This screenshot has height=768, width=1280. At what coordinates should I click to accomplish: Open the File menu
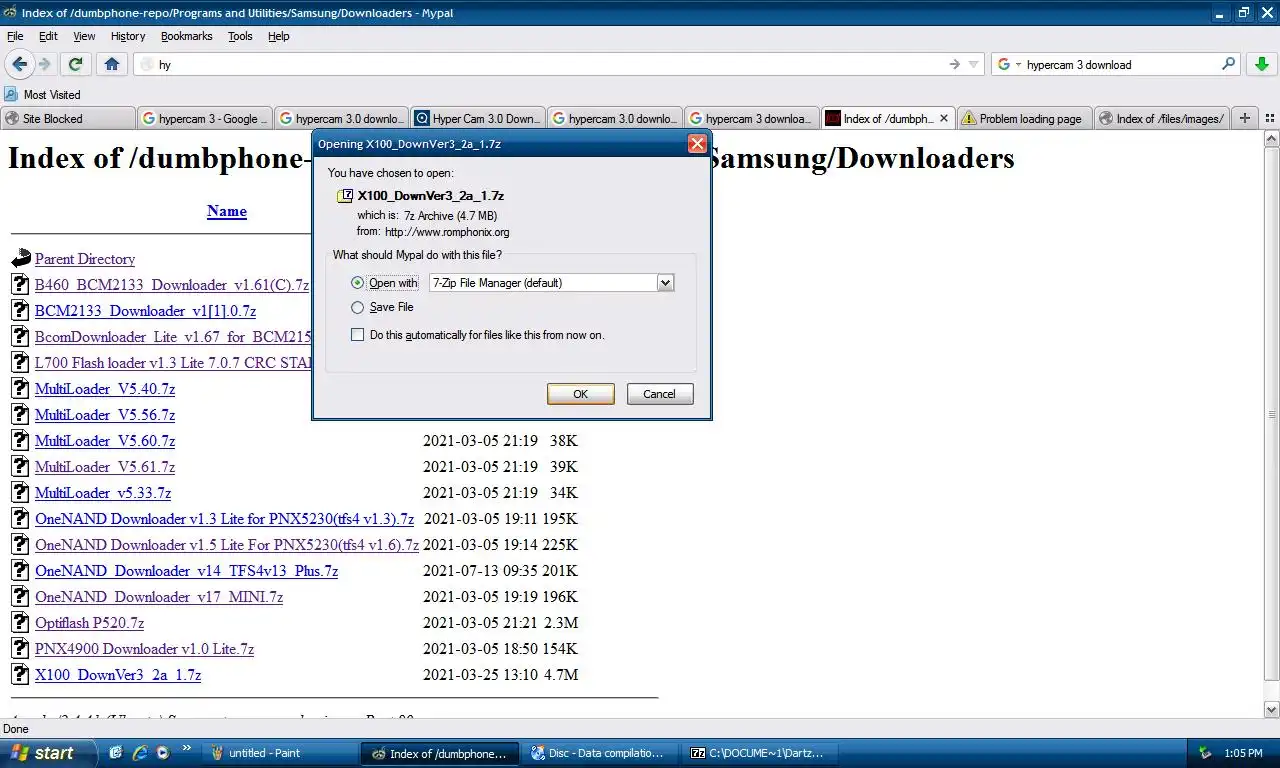pos(15,36)
